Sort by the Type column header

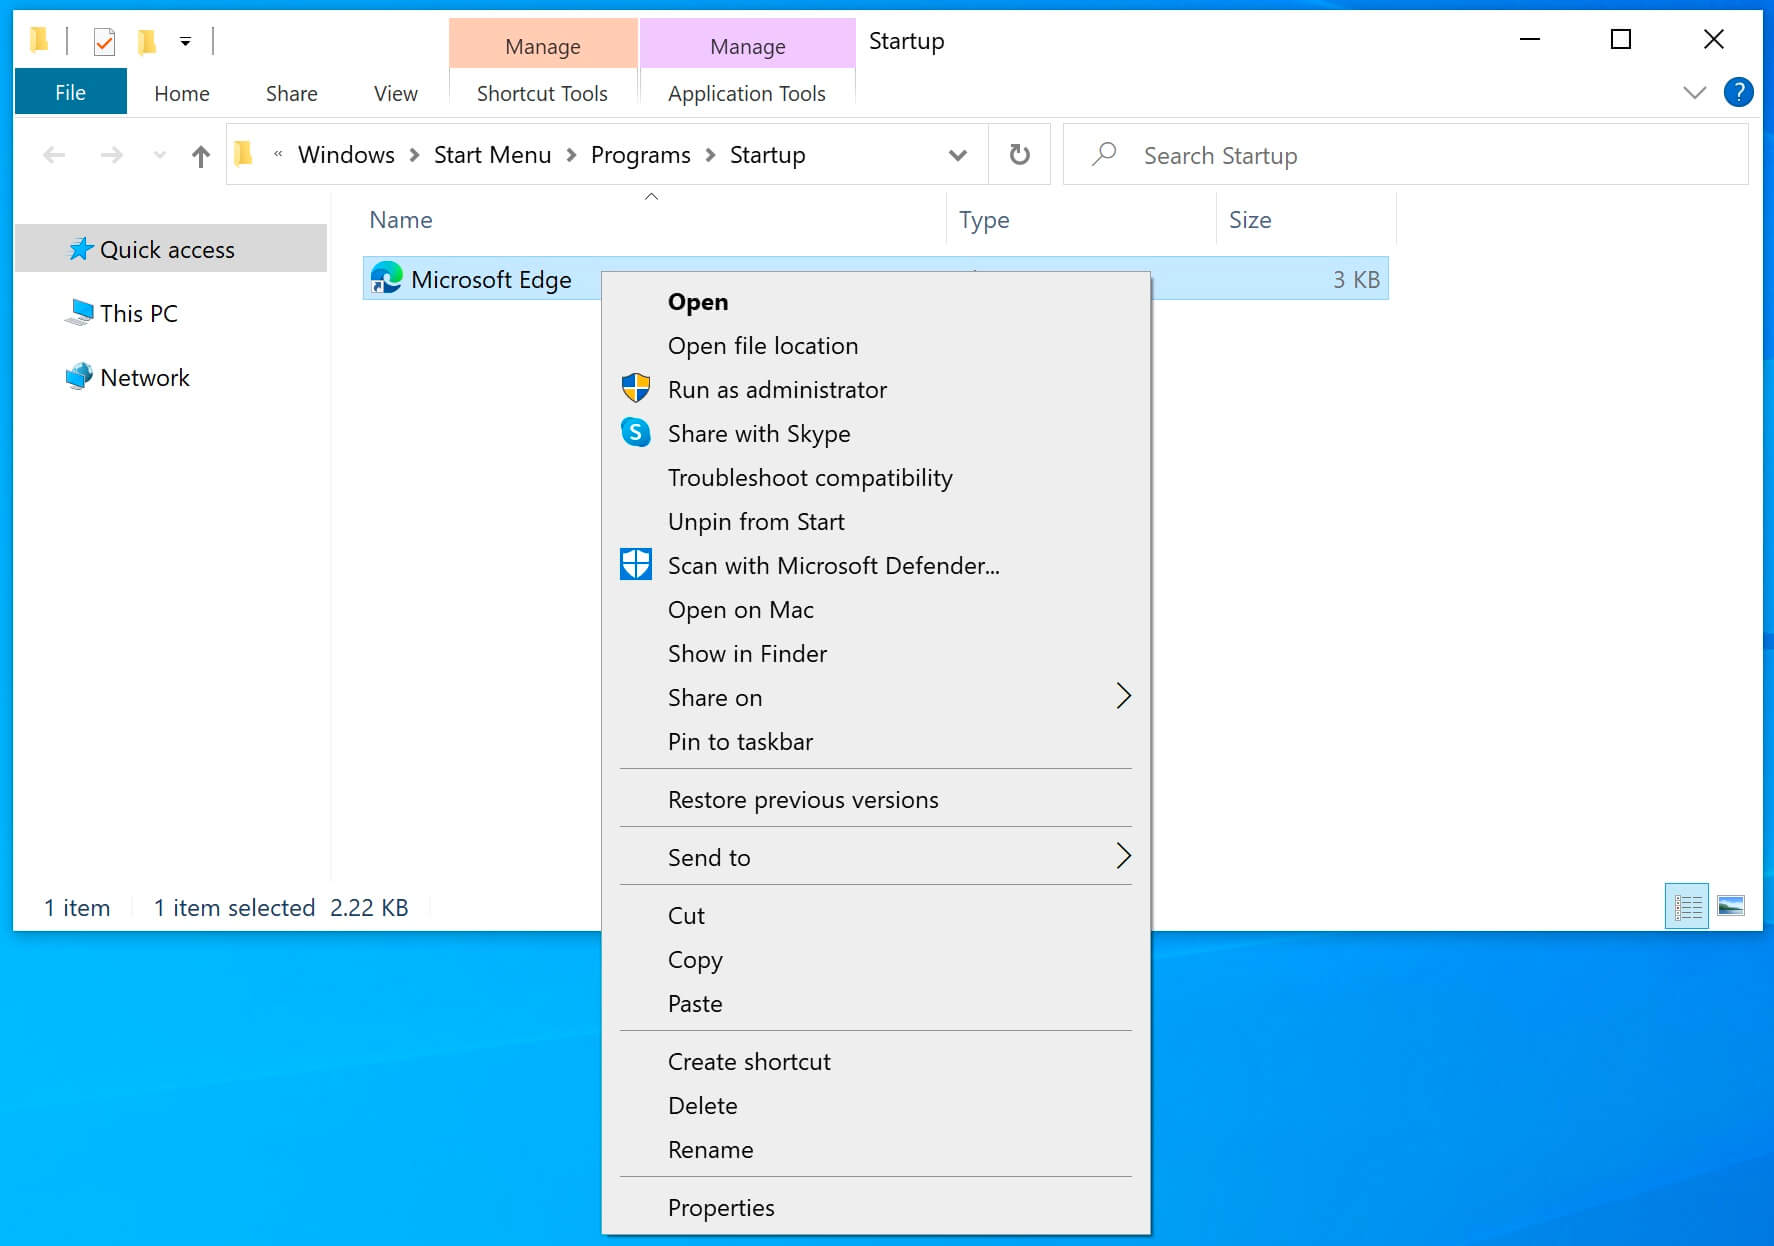pos(984,220)
